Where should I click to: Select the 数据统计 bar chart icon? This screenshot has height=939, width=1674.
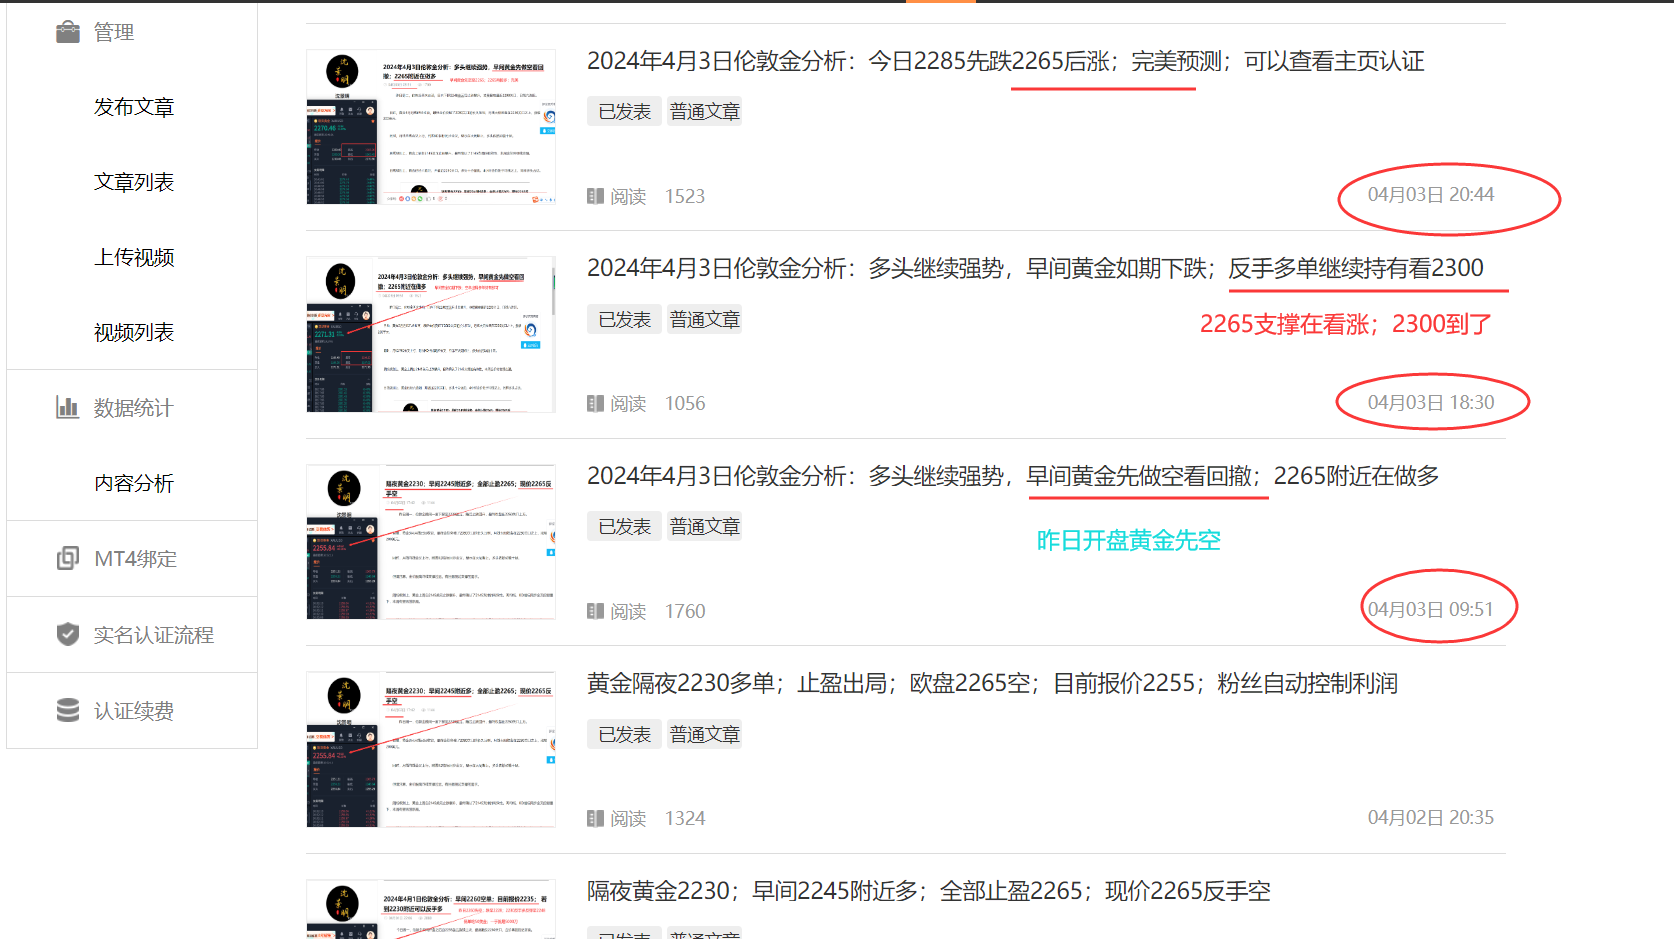[66, 407]
